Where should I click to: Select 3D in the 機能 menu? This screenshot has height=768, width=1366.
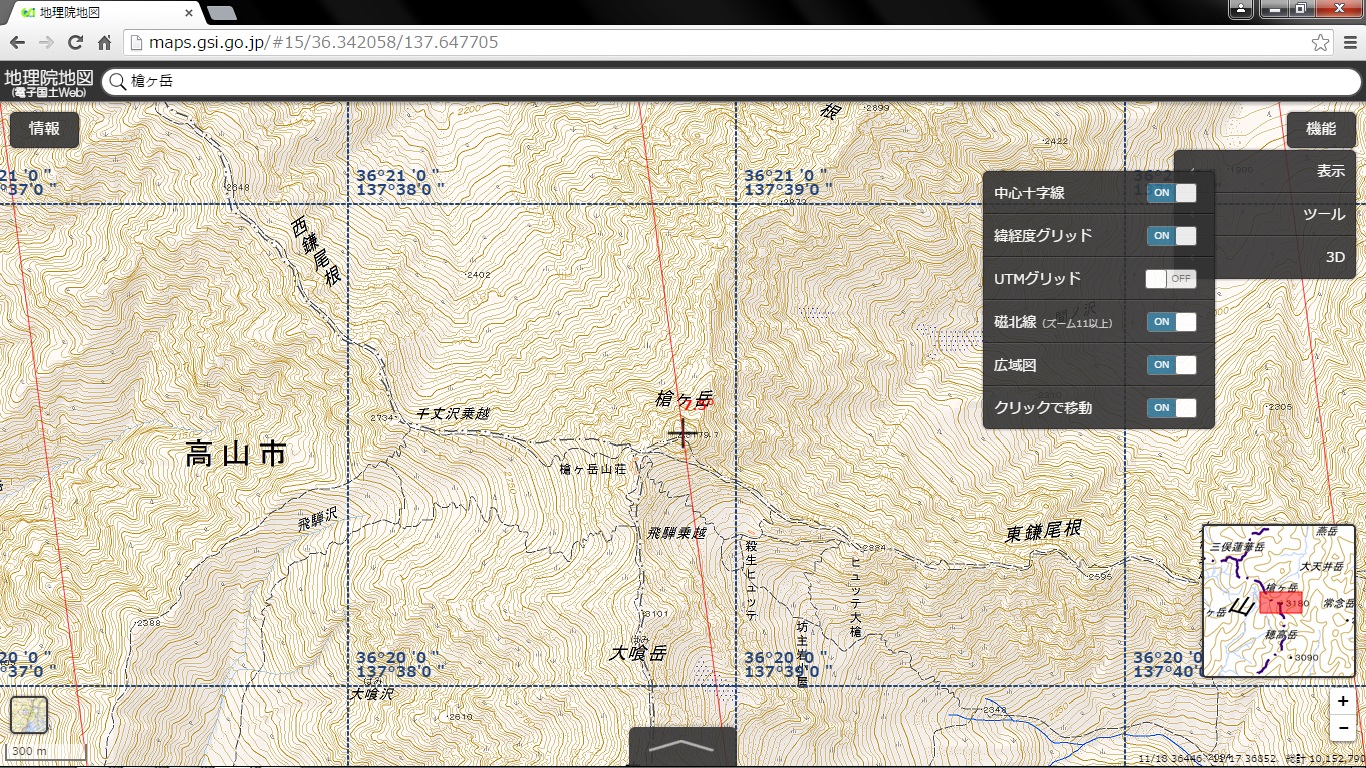pyautogui.click(x=1265, y=257)
